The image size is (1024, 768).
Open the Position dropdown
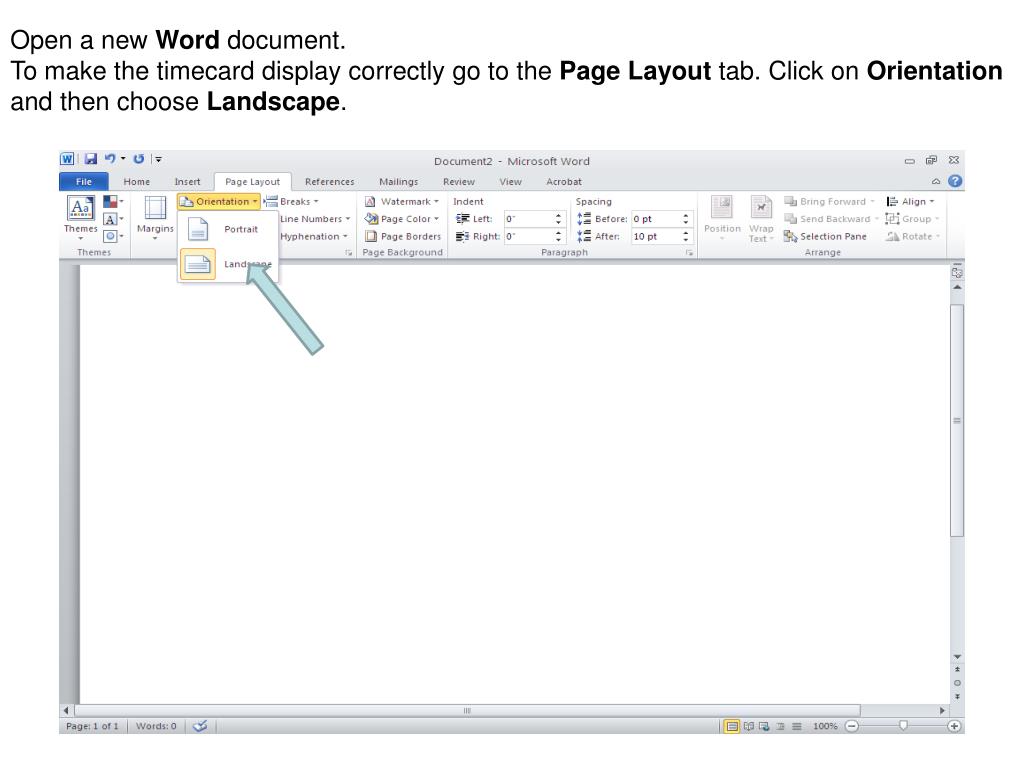pyautogui.click(x=722, y=218)
